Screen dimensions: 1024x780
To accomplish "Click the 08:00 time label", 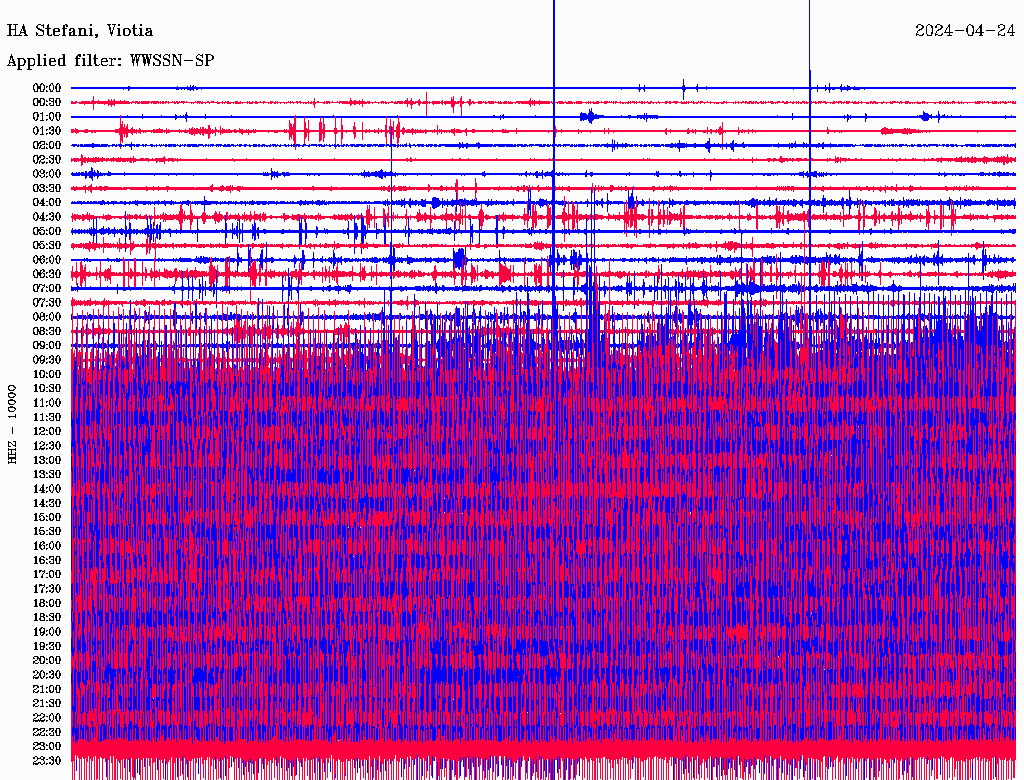I will 47,317.
